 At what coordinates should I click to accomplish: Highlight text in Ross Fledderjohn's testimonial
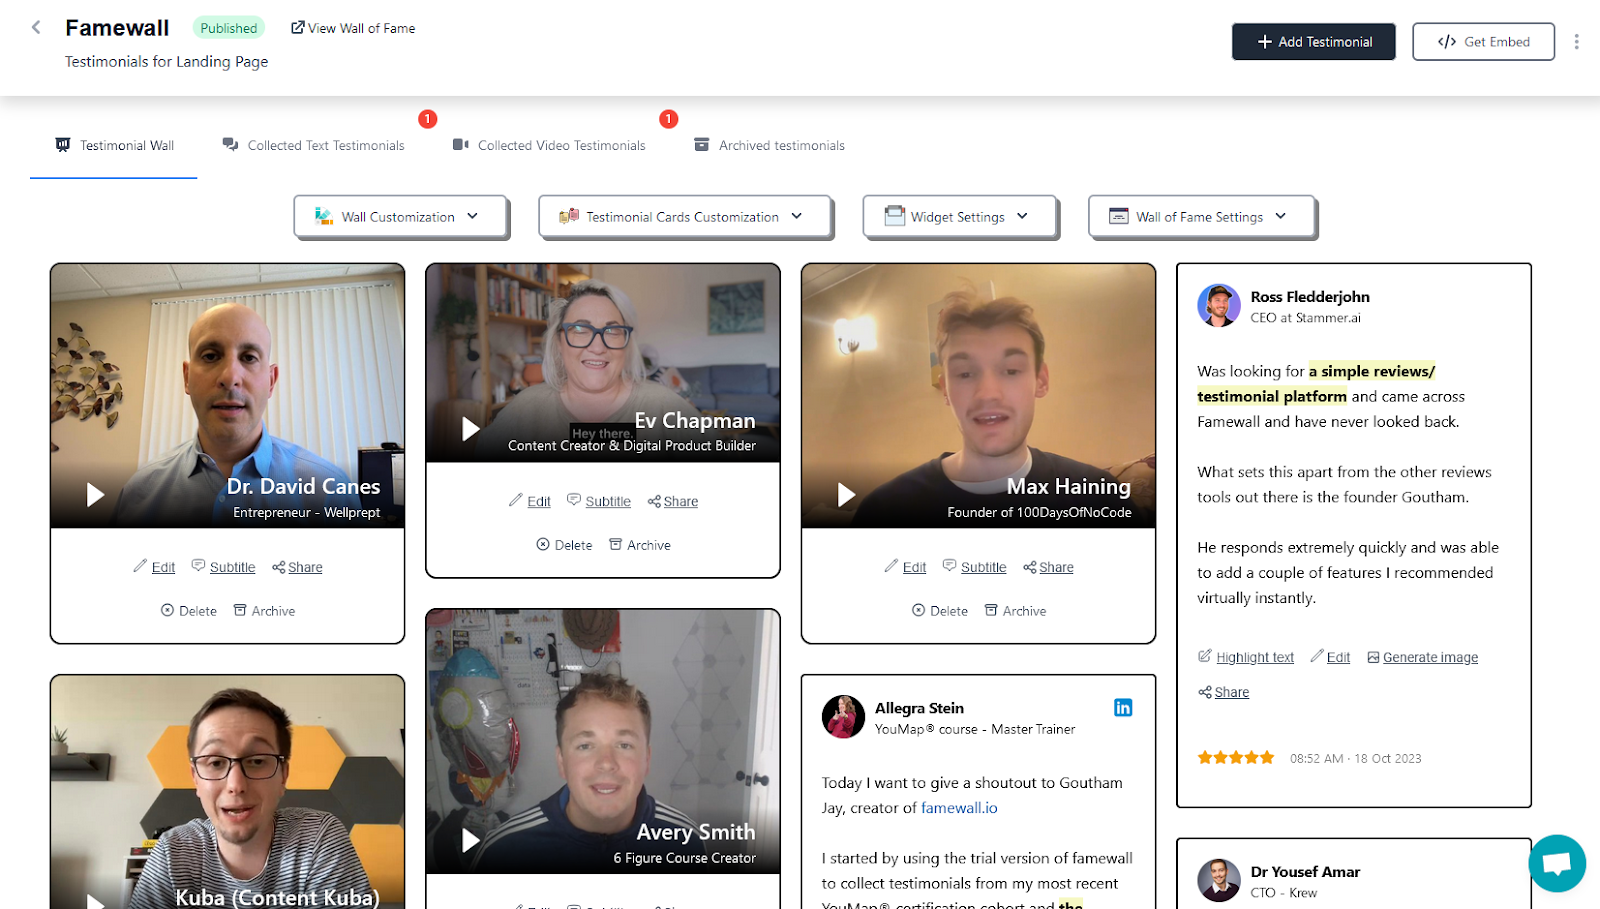1254,656
